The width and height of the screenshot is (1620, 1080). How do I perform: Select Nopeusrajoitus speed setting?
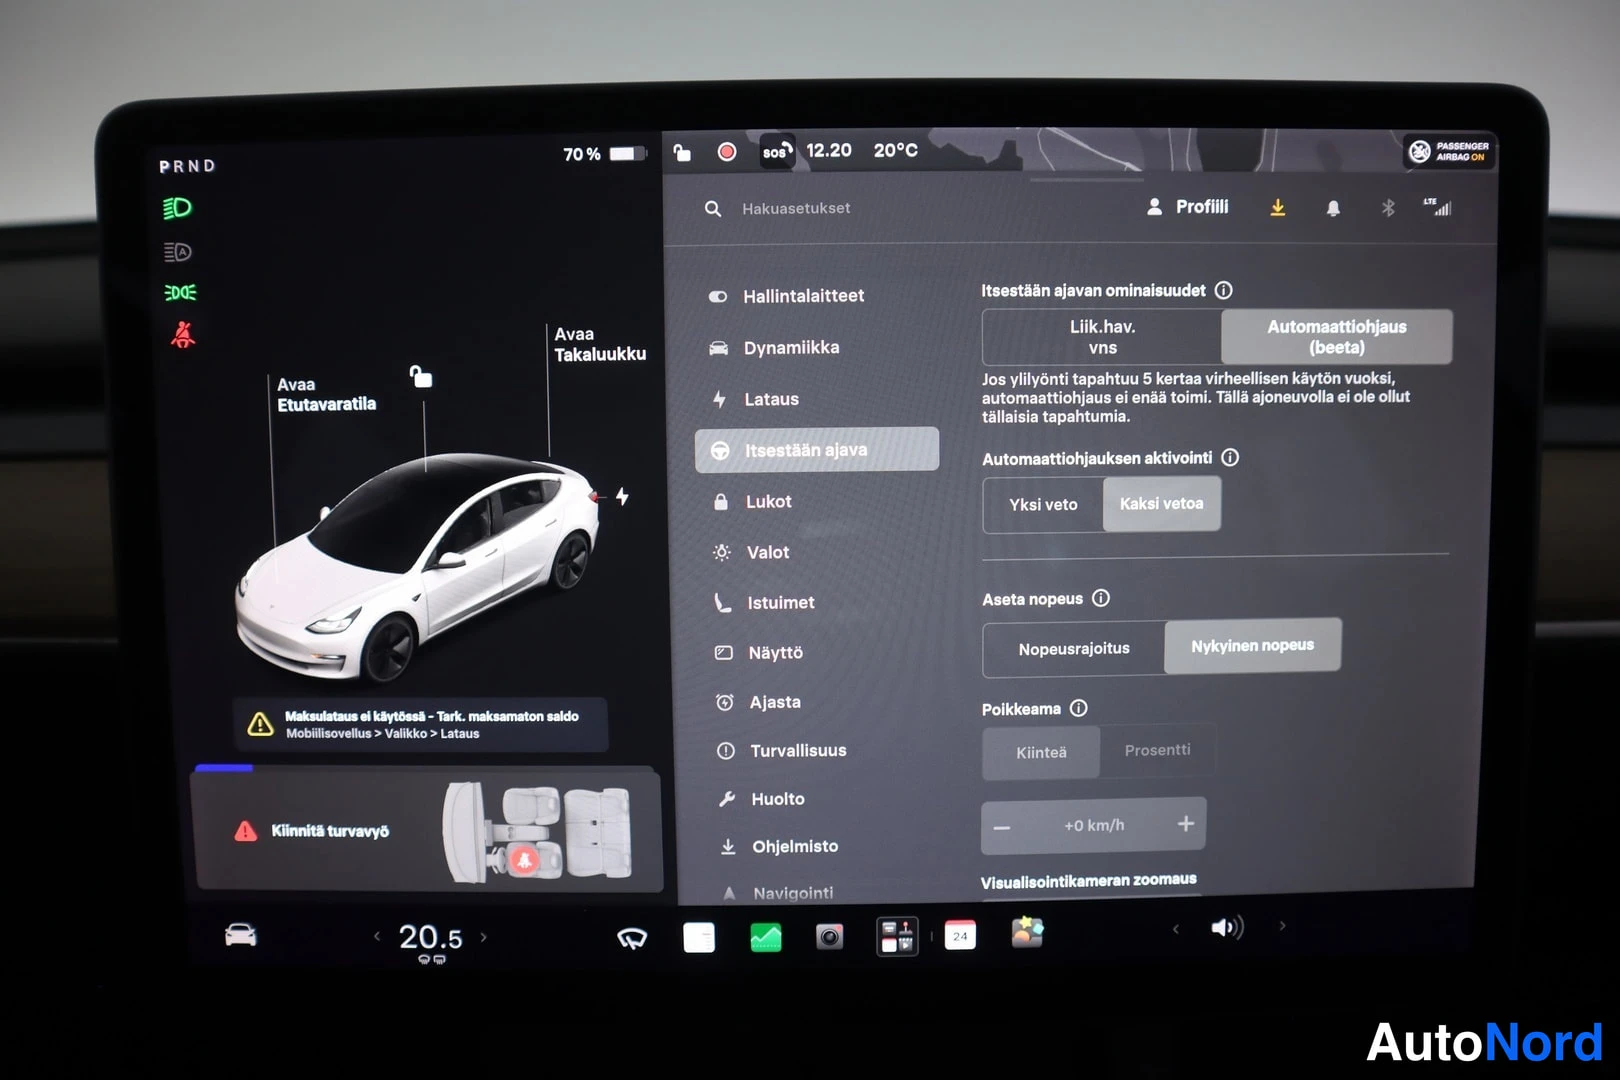1074,648
